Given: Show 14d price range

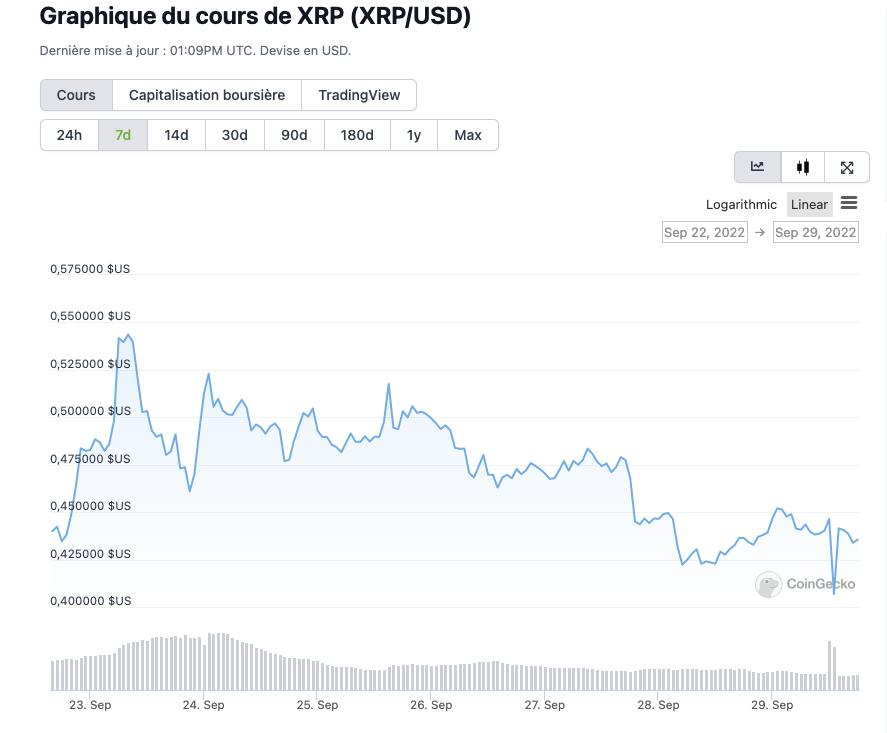Looking at the screenshot, I should pyautogui.click(x=176, y=135).
